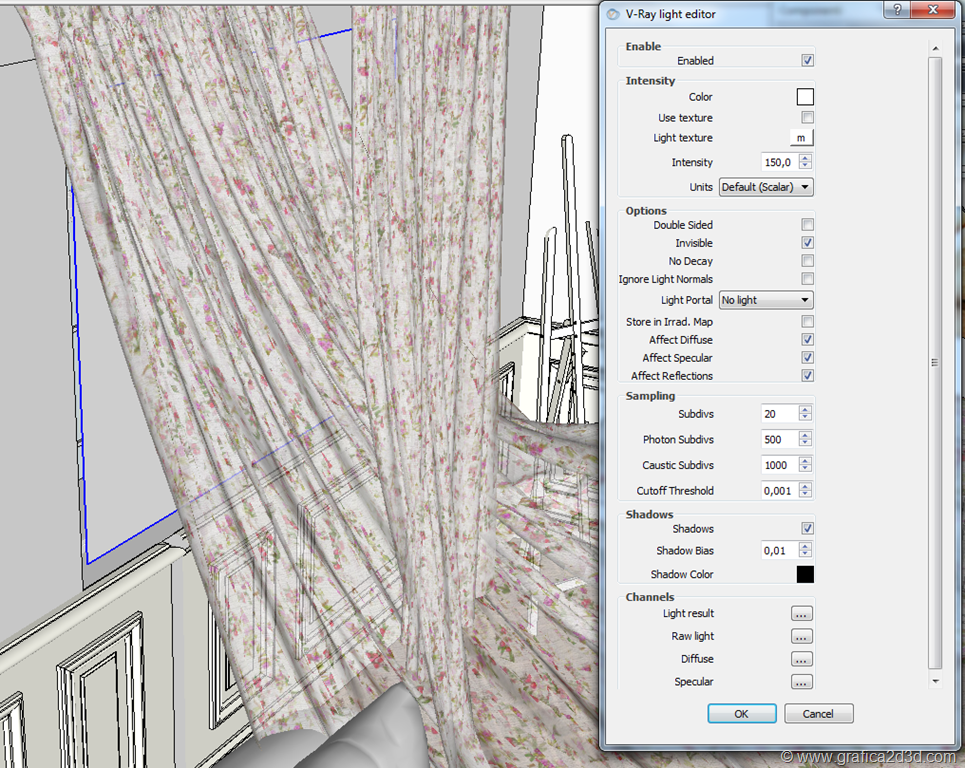Confirm settings with the OK button
The height and width of the screenshot is (768, 965).
(741, 714)
